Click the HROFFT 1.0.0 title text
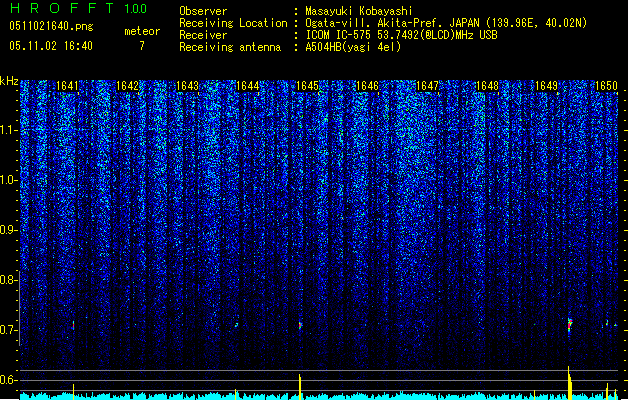629x400 pixels. tap(79, 8)
